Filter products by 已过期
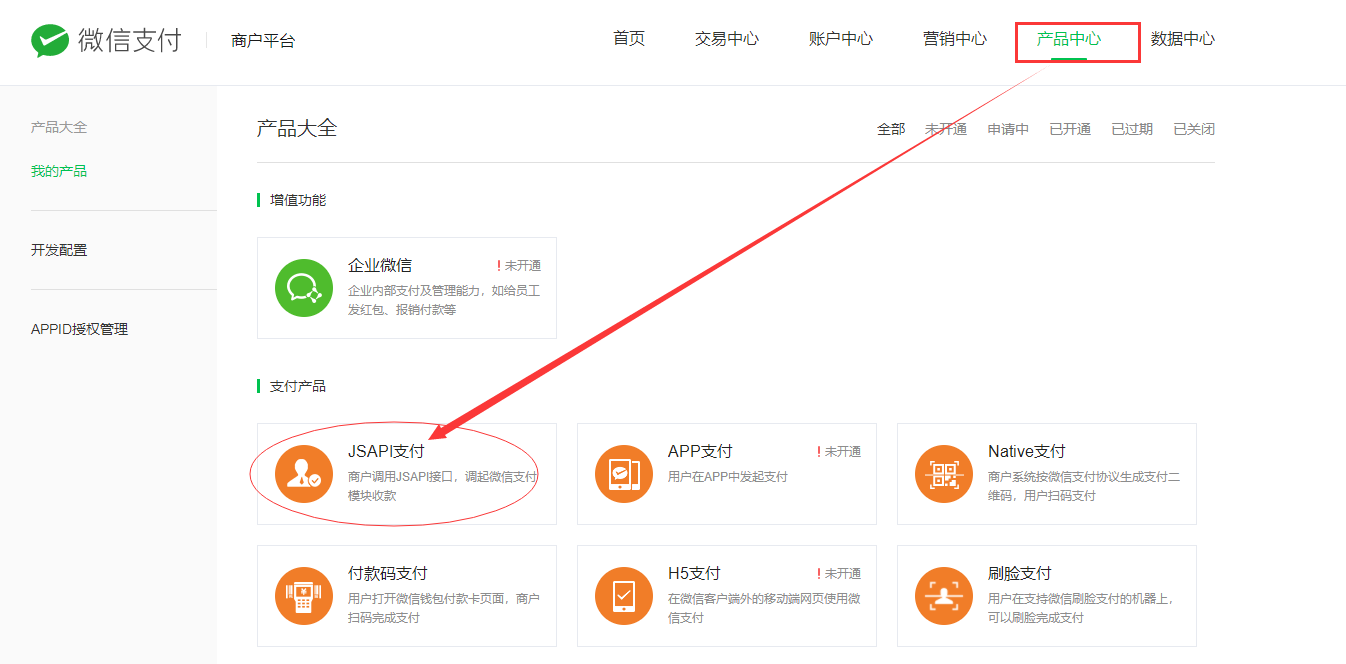The width and height of the screenshot is (1346, 664). click(1132, 129)
